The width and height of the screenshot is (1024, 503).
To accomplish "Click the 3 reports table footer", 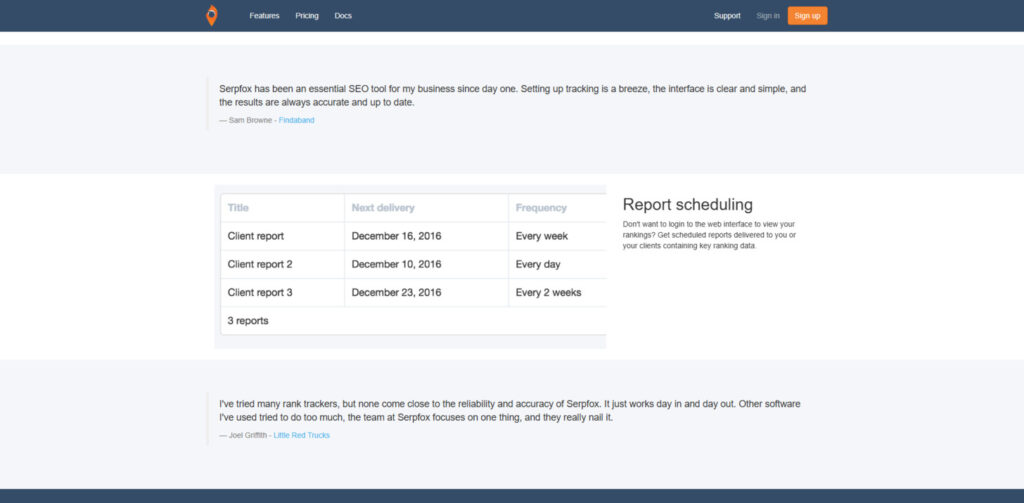I will pyautogui.click(x=248, y=321).
